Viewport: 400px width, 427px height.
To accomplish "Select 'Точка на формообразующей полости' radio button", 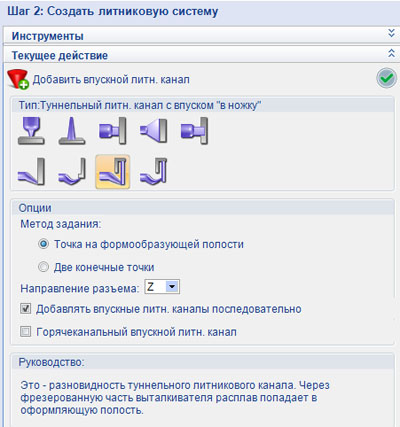I will (43, 244).
